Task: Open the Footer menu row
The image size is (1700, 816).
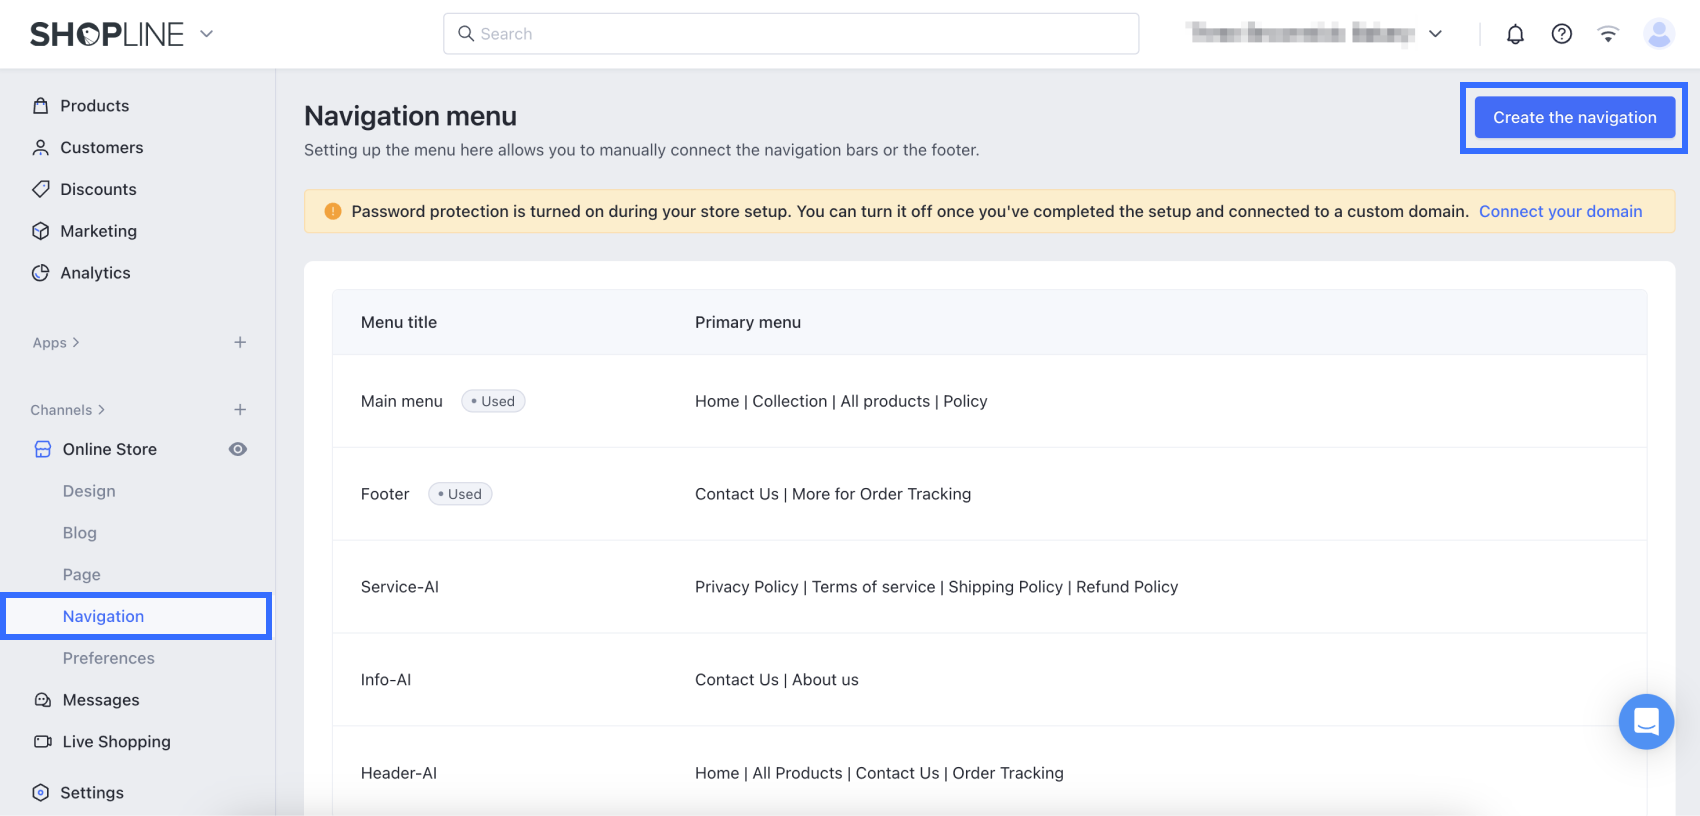Action: (x=989, y=494)
